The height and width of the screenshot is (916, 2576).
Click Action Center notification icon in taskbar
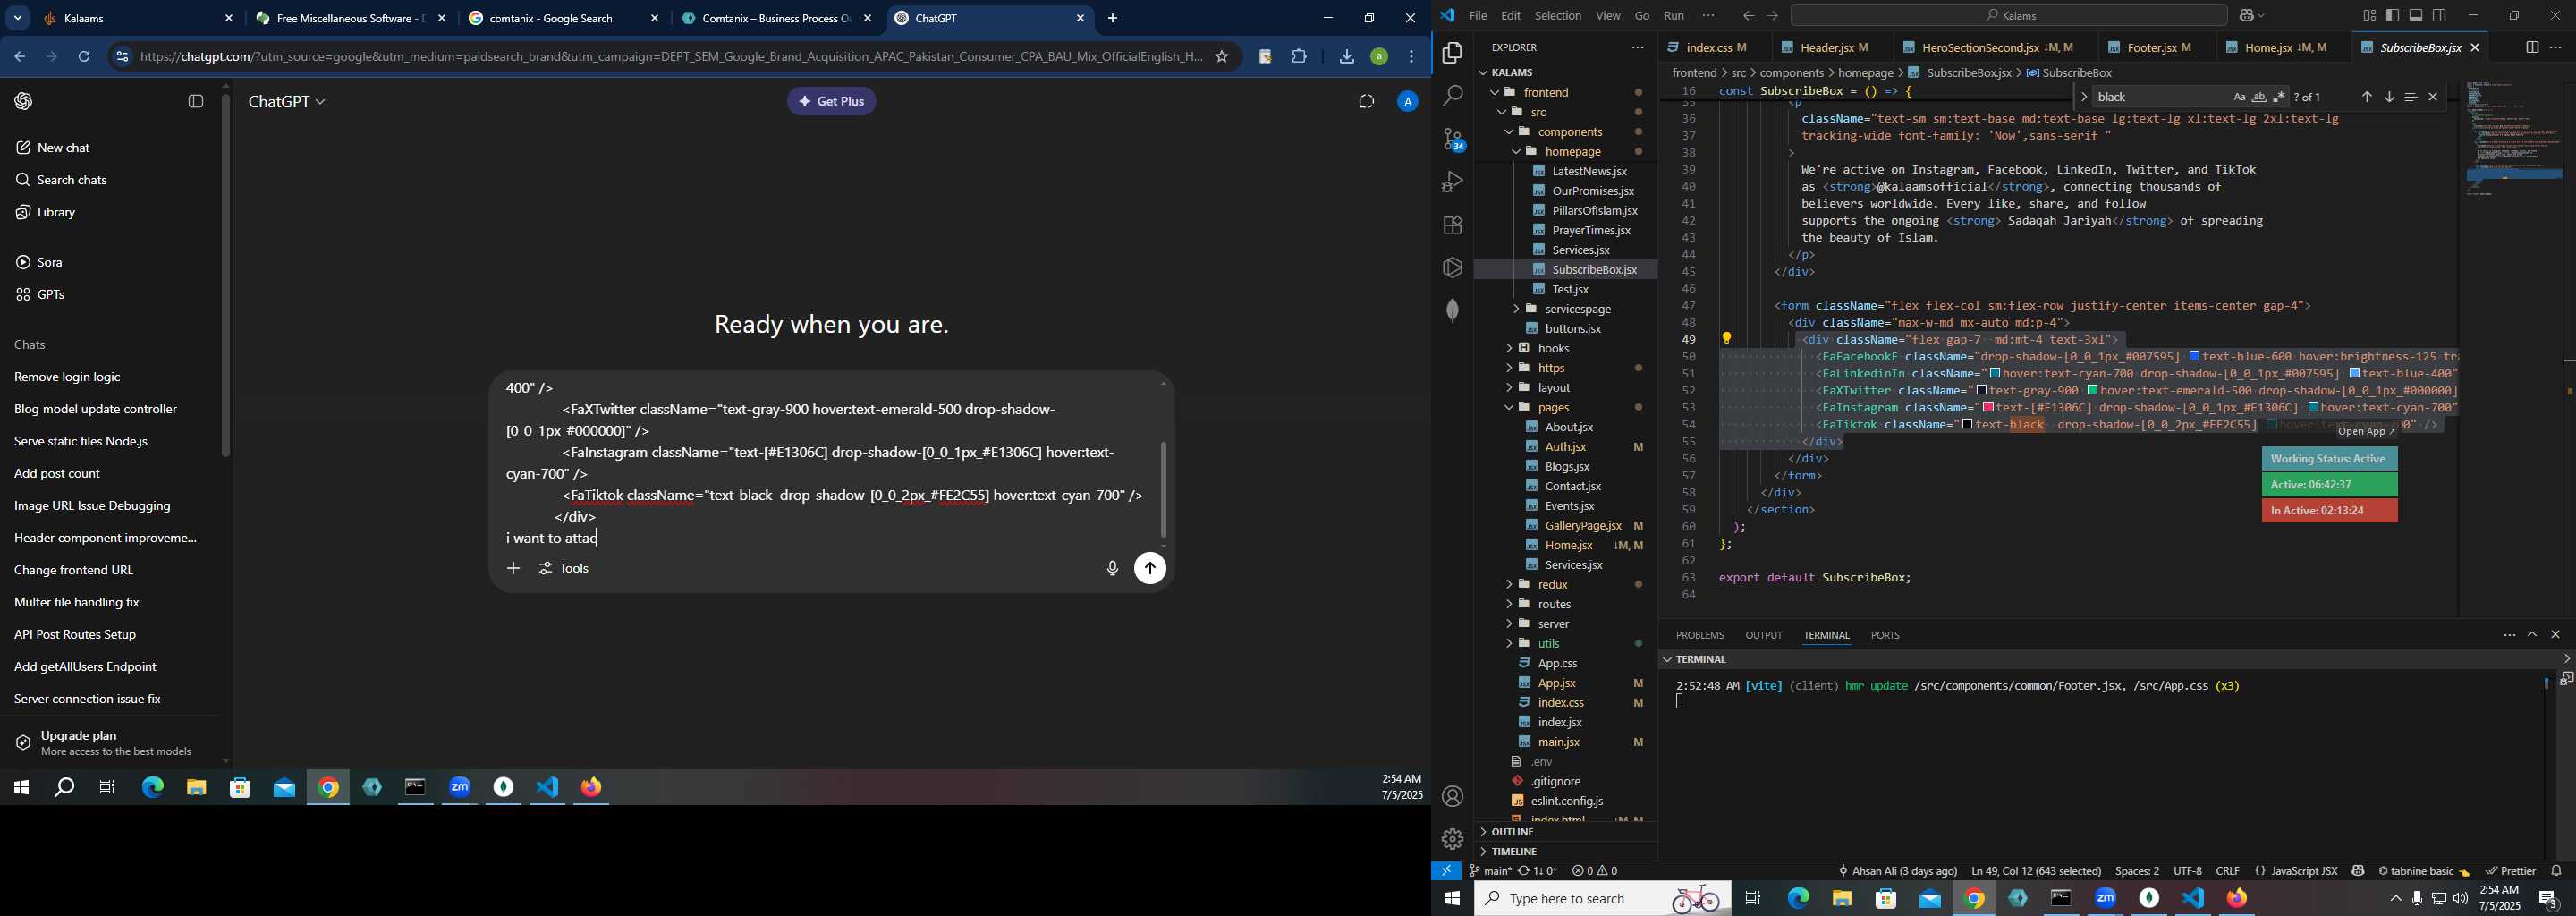pos(2549,899)
